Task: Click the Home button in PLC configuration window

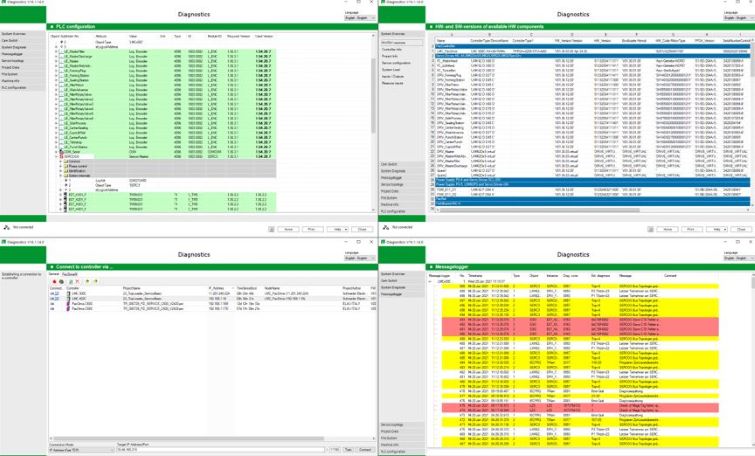Action: pos(288,229)
